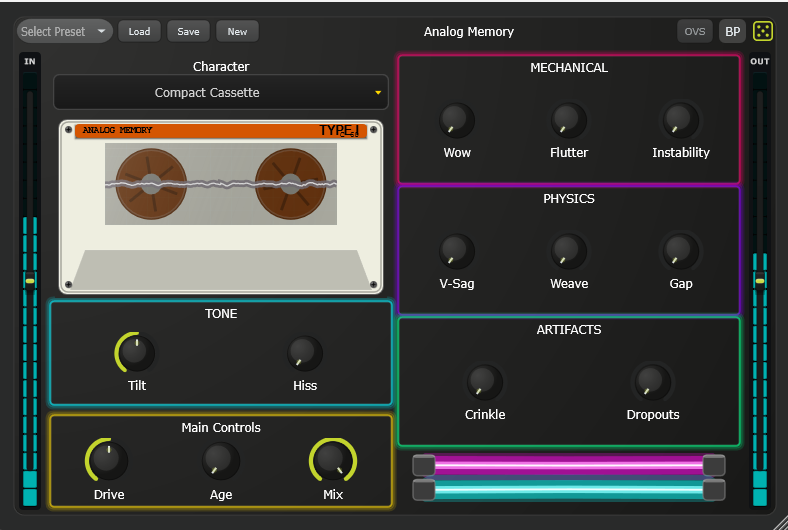This screenshot has width=788, height=530.
Task: Click the Tilt tone knob
Action: click(x=137, y=353)
